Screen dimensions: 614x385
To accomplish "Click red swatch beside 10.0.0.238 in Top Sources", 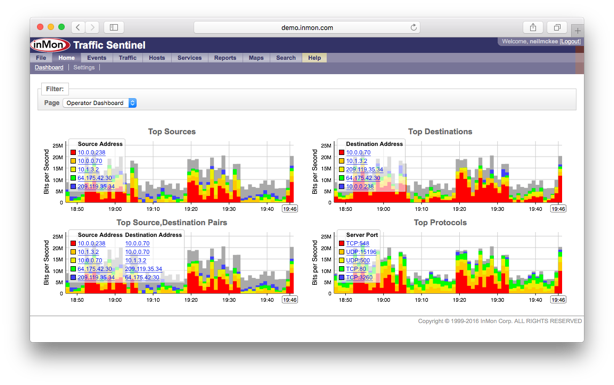I will pos(73,152).
